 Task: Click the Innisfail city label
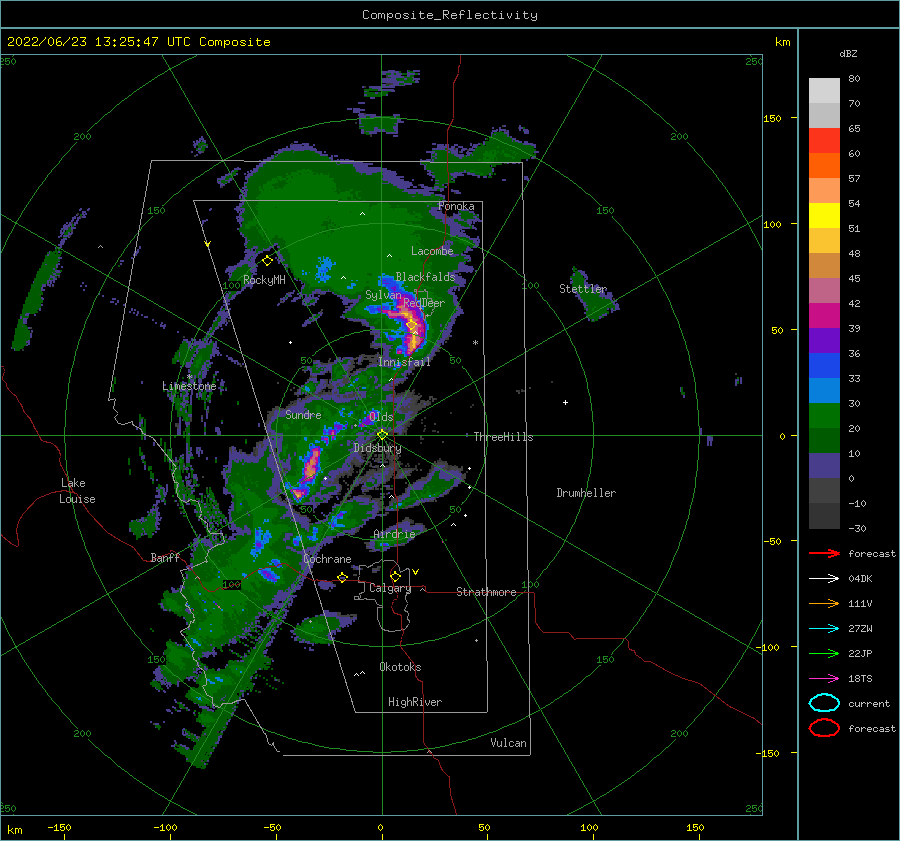point(404,362)
